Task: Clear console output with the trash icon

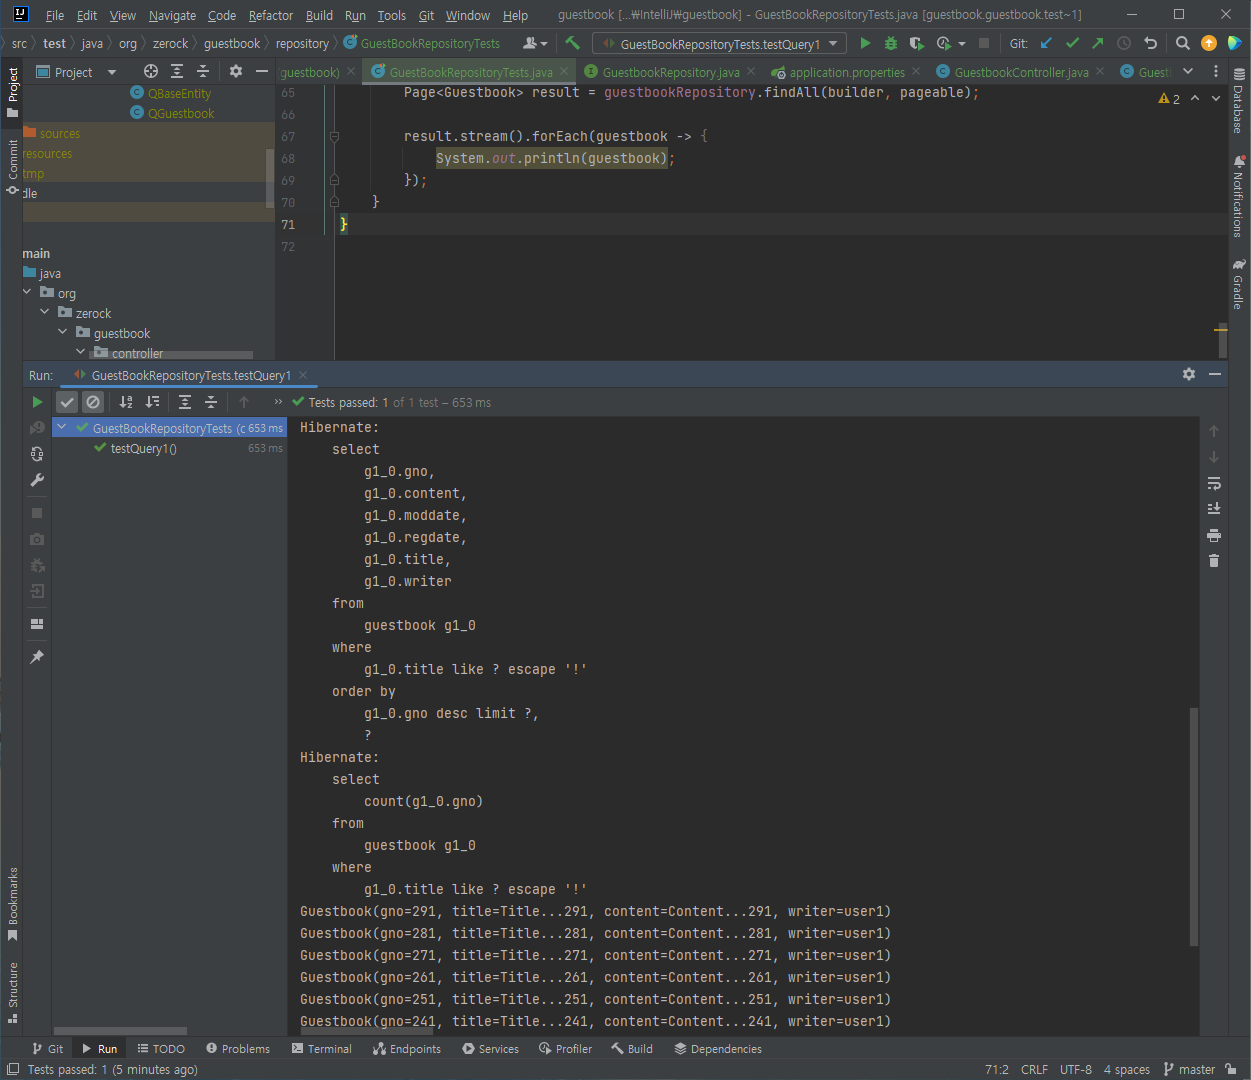Action: click(x=1214, y=561)
